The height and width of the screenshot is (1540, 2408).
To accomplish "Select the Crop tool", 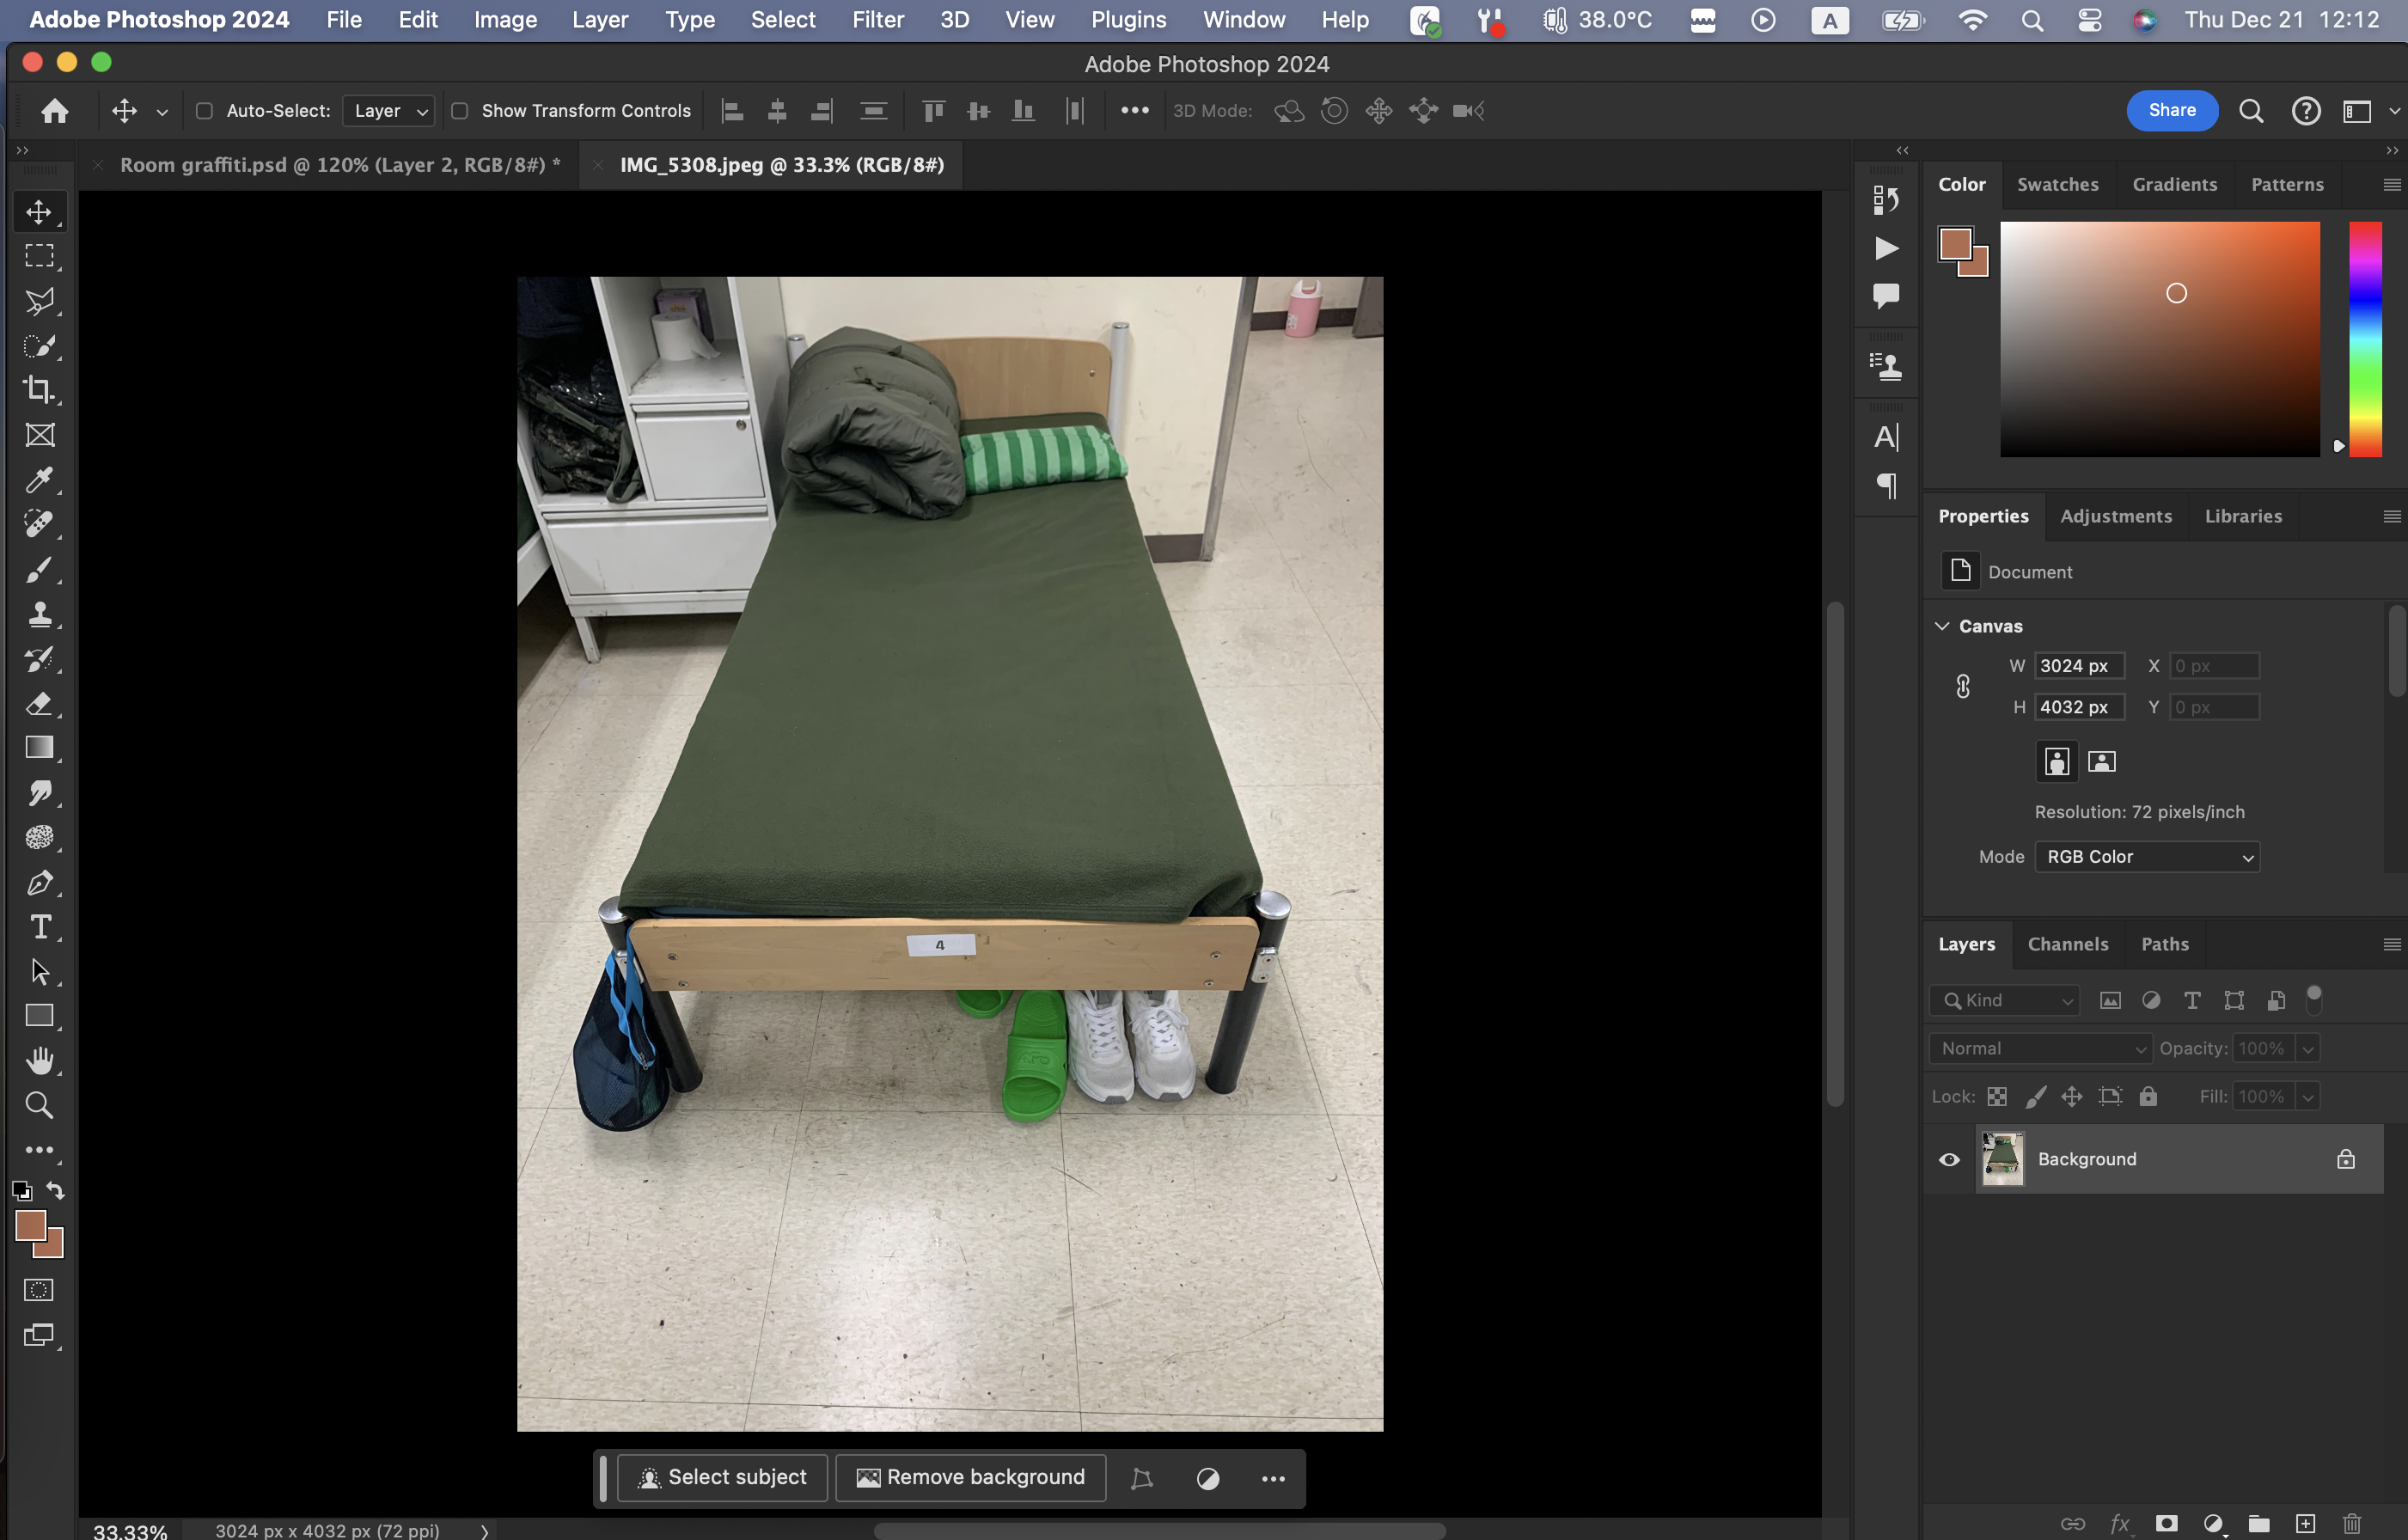I will (39, 390).
